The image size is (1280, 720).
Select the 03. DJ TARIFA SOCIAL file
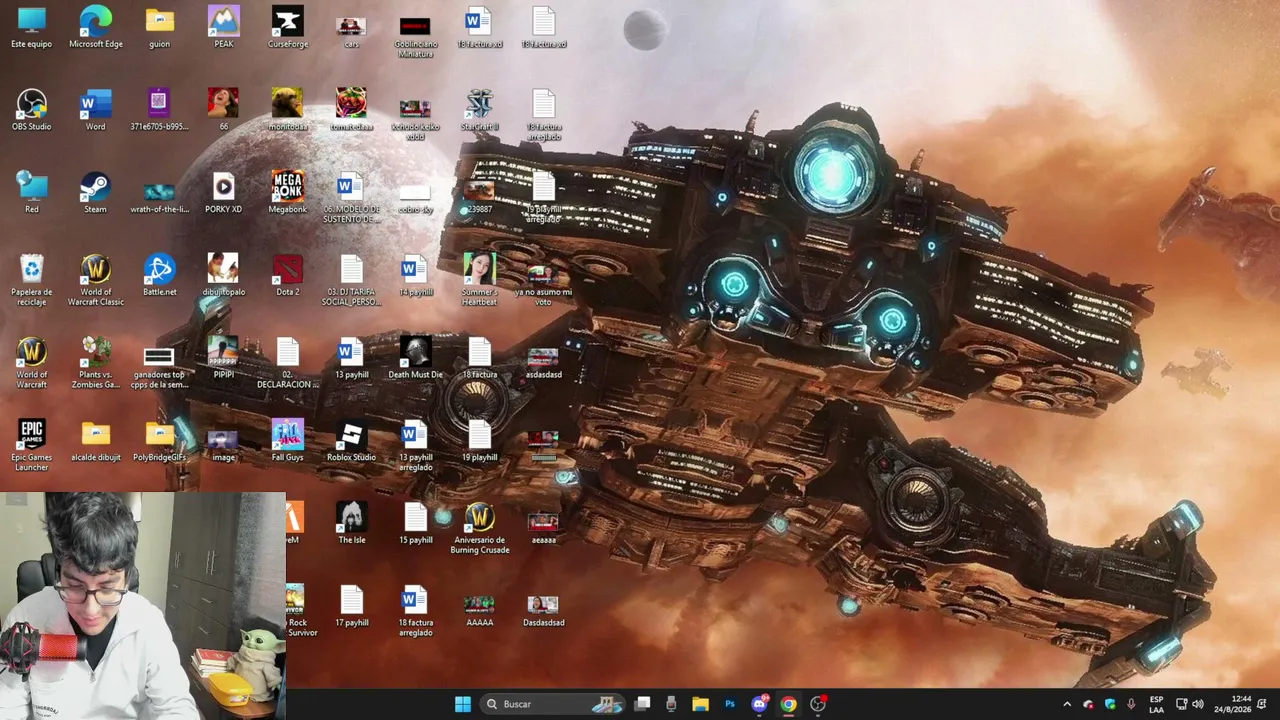351,280
